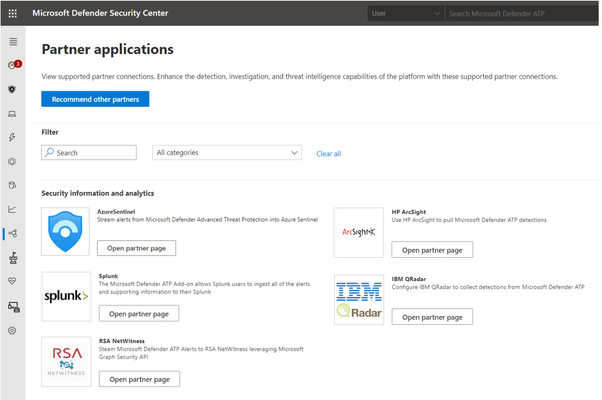602x400 pixels.
Task: Open partner page for HP ArcSight
Action: point(432,250)
